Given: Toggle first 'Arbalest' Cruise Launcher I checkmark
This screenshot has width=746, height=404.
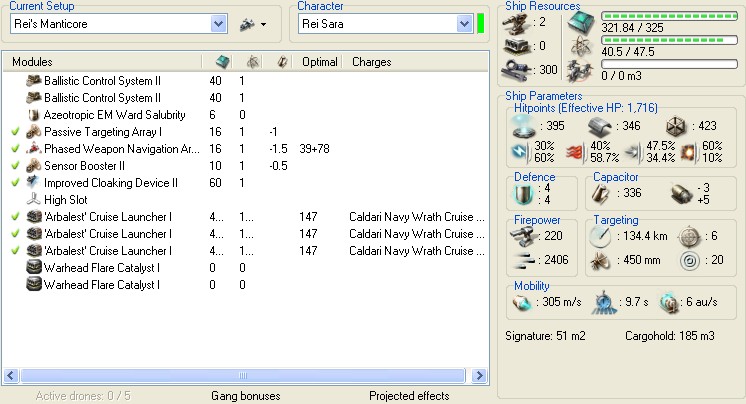Looking at the screenshot, I should point(15,217).
